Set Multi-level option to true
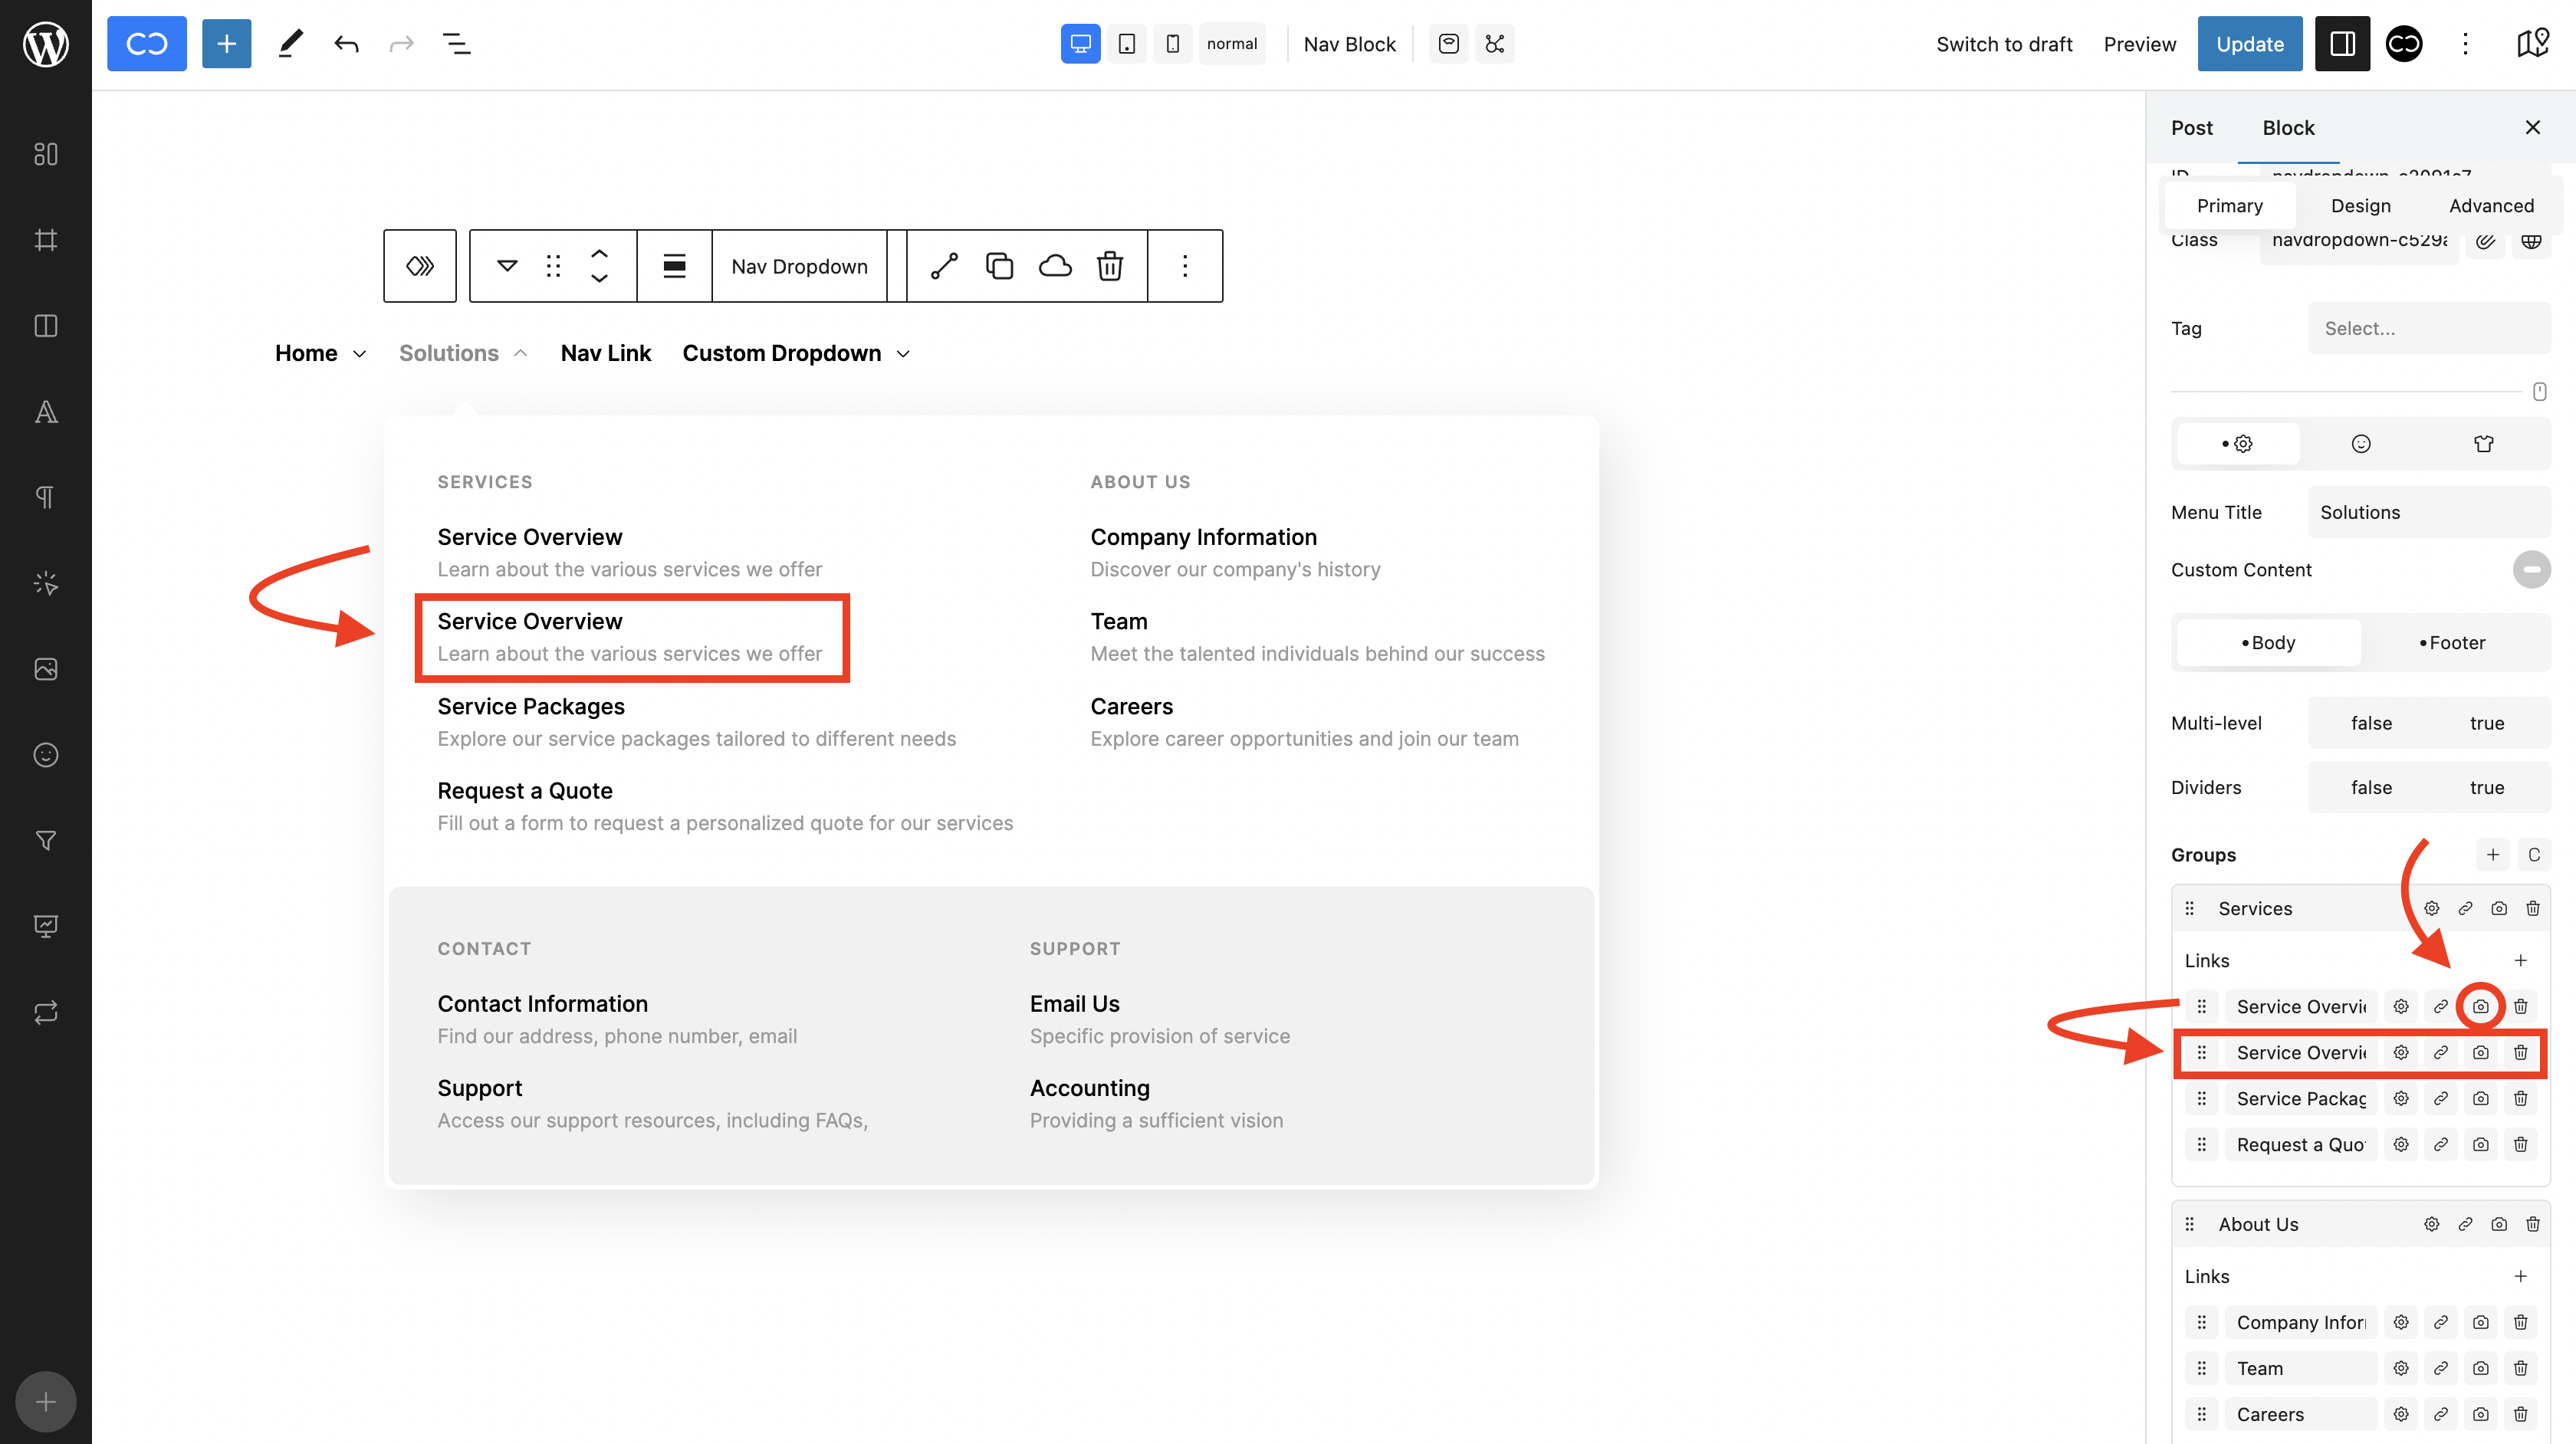2576x1444 pixels. click(2486, 723)
